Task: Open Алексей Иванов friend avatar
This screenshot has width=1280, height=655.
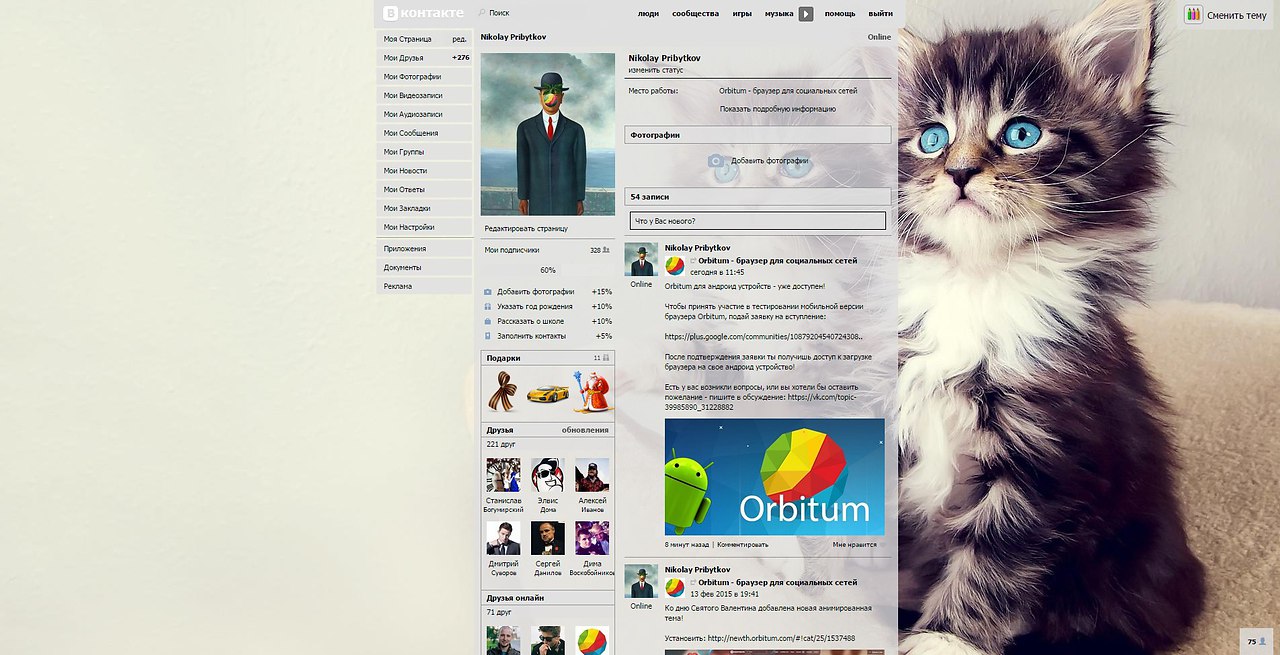Action: pyautogui.click(x=592, y=475)
